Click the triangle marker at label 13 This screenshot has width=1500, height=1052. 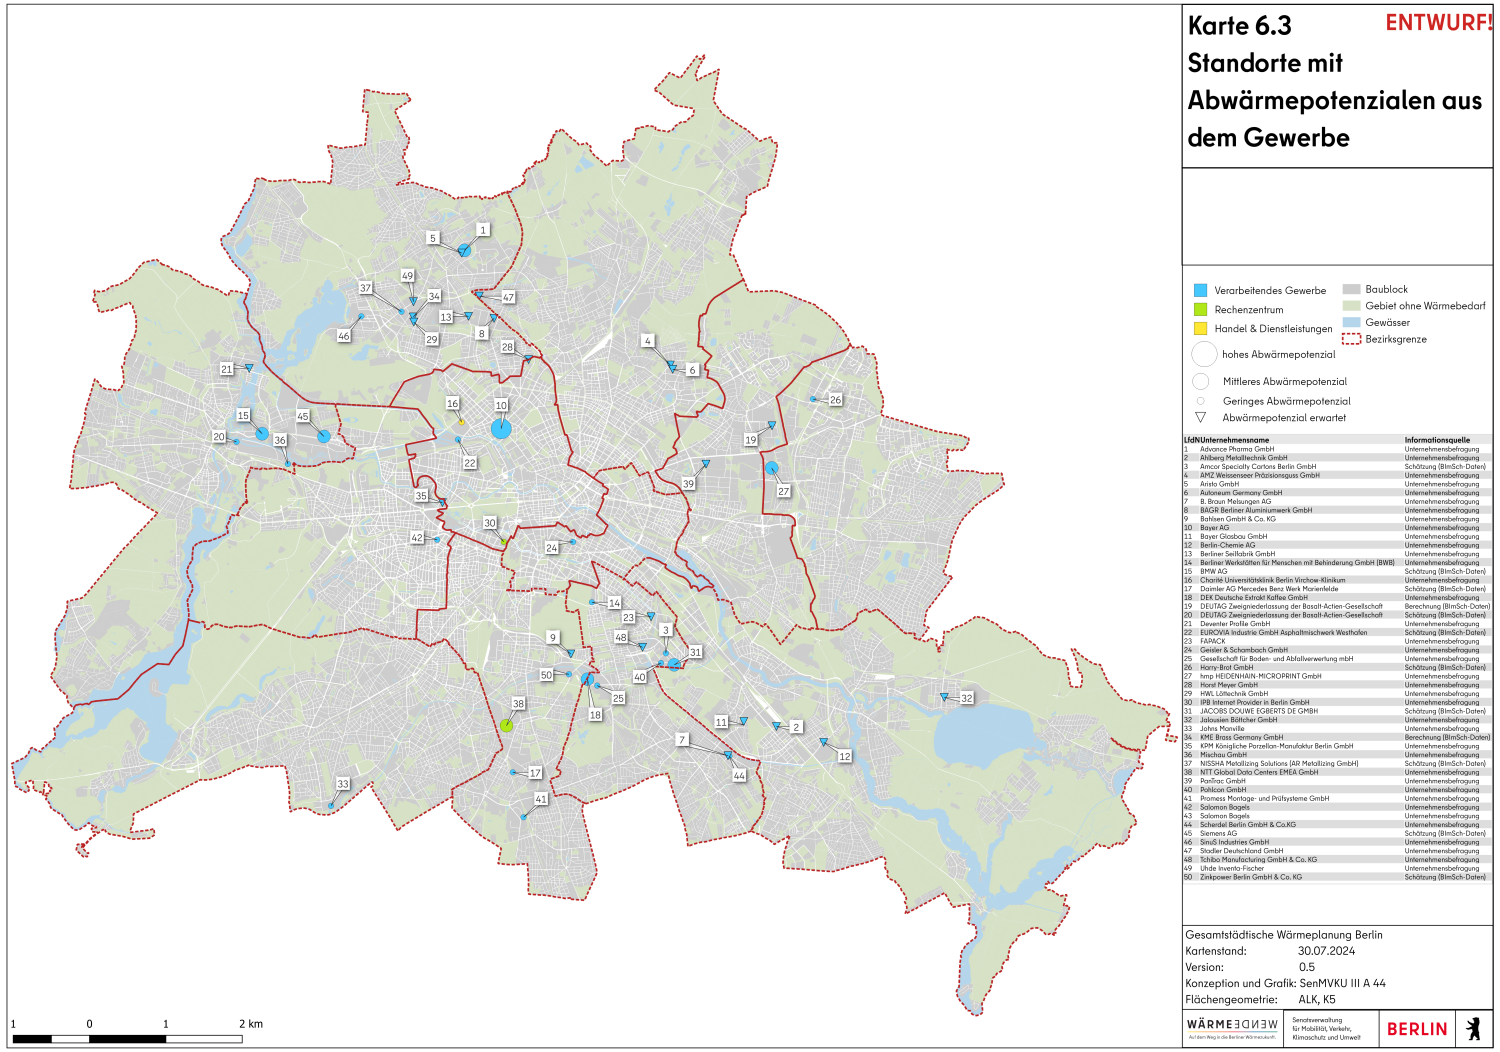(x=468, y=315)
